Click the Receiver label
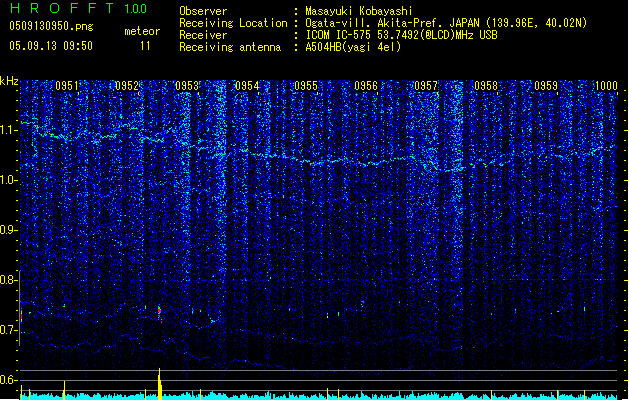Image resolution: width=629 pixels, height=400 pixels. tap(203, 35)
